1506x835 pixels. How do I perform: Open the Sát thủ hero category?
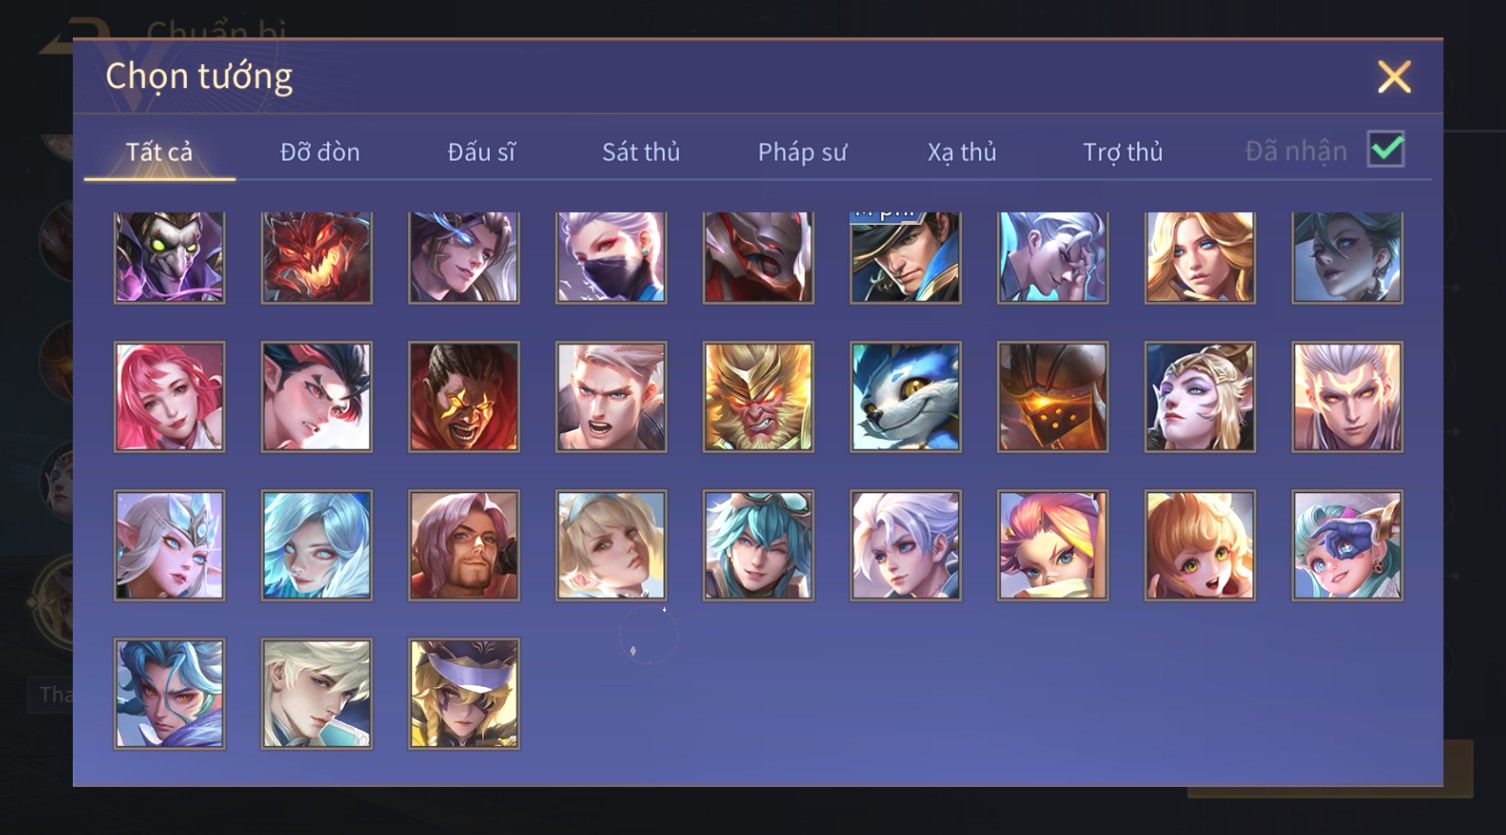point(641,152)
